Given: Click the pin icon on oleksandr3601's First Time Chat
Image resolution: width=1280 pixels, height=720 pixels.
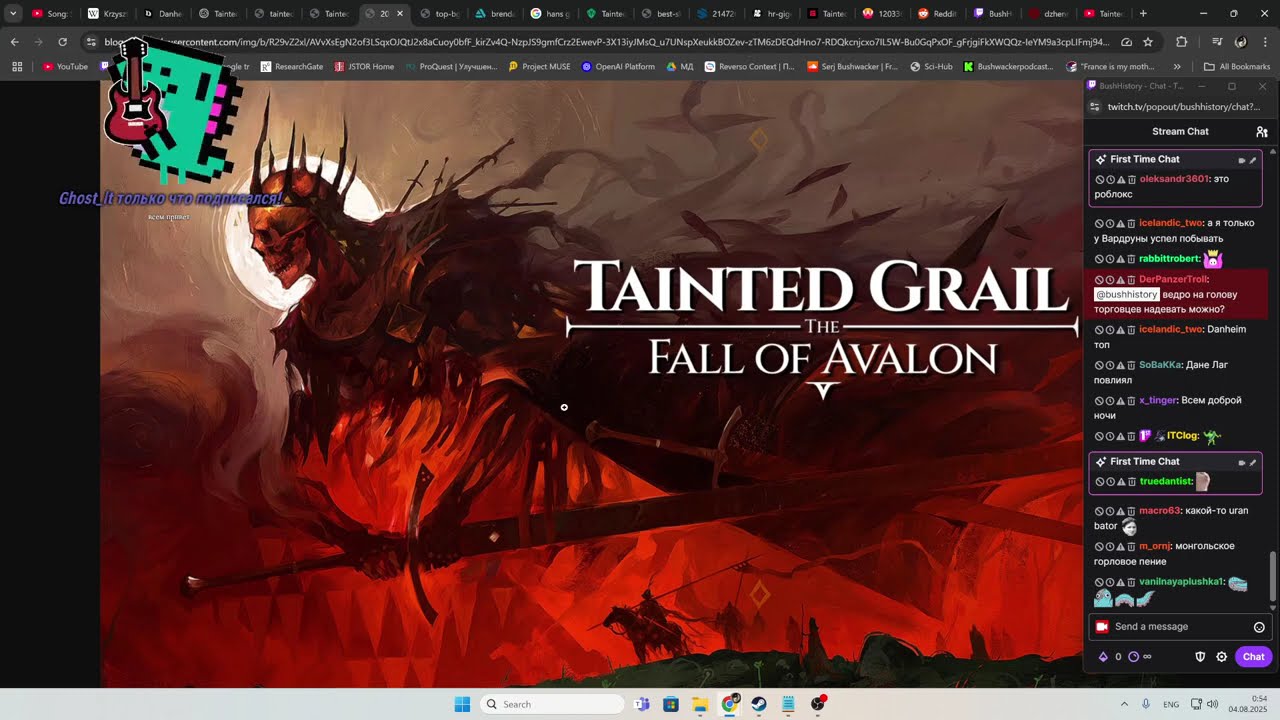Looking at the screenshot, I should (x=1253, y=160).
